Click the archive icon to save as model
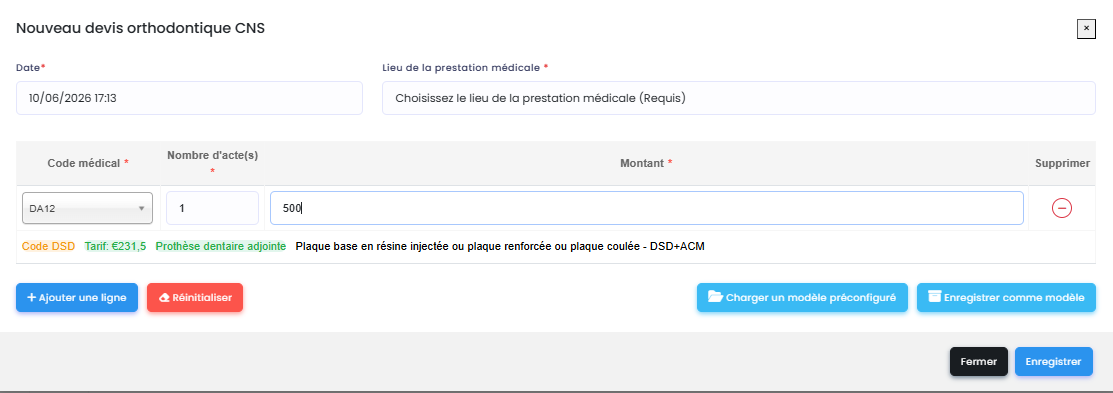Image resolution: width=1113 pixels, height=393 pixels. (935, 297)
